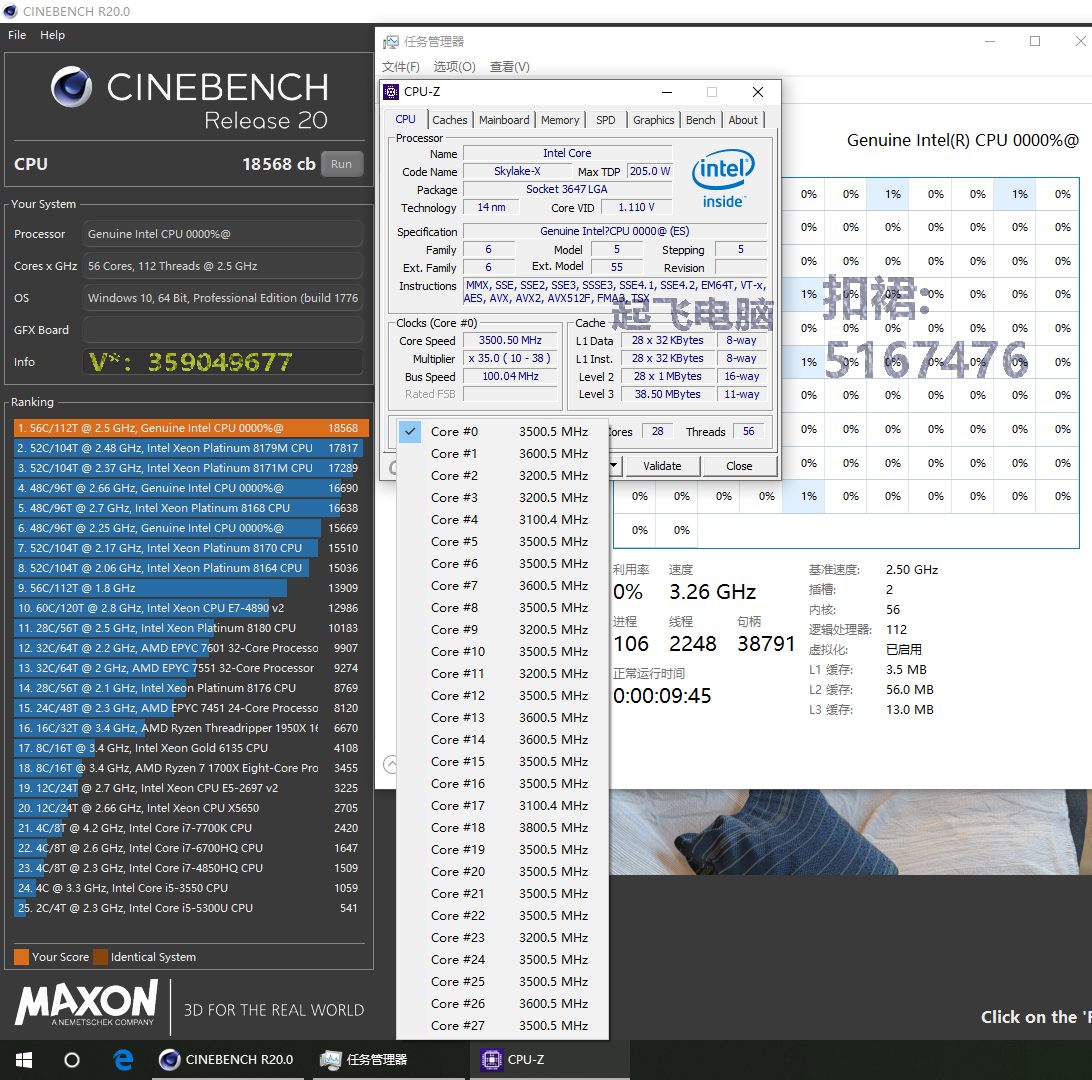Select ranking entry 9. 56C/112T @ 1.8 GHz

click(190, 588)
